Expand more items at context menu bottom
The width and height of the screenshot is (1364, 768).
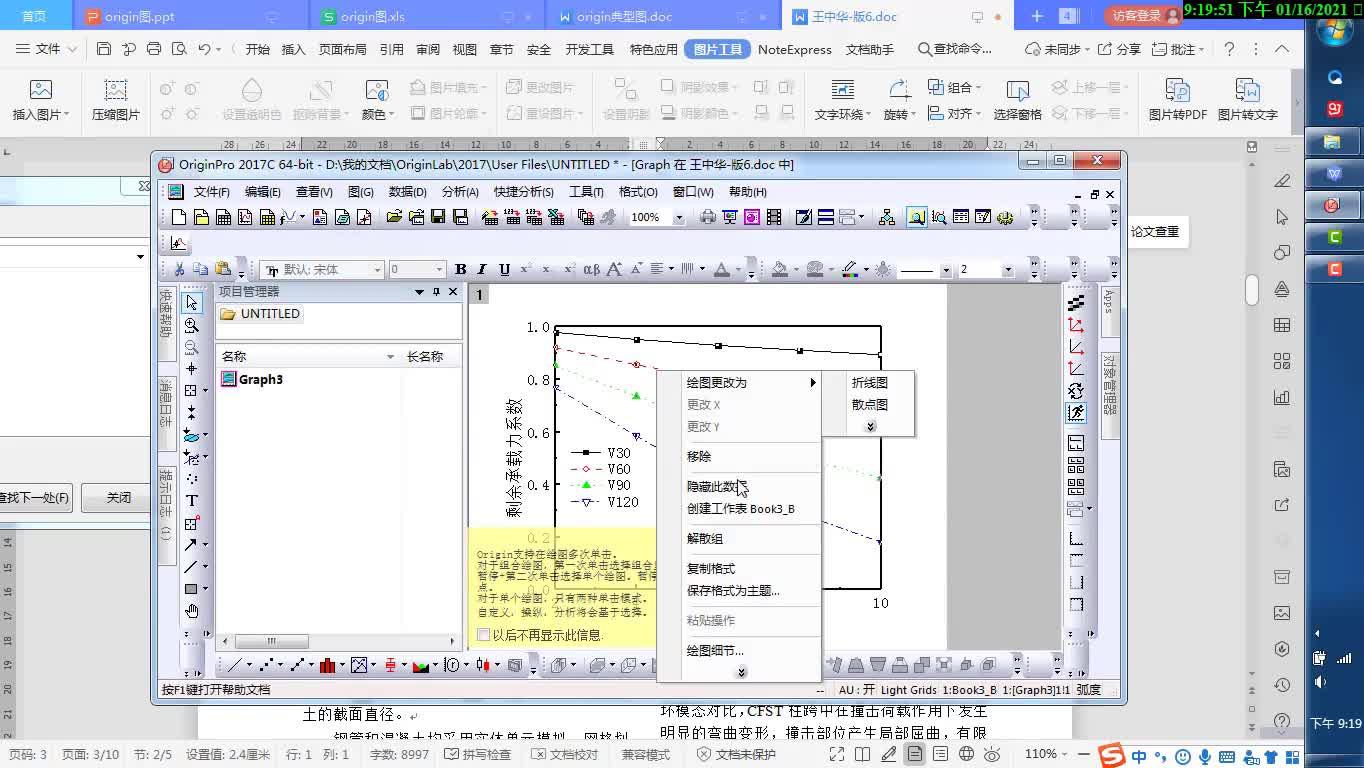(741, 672)
